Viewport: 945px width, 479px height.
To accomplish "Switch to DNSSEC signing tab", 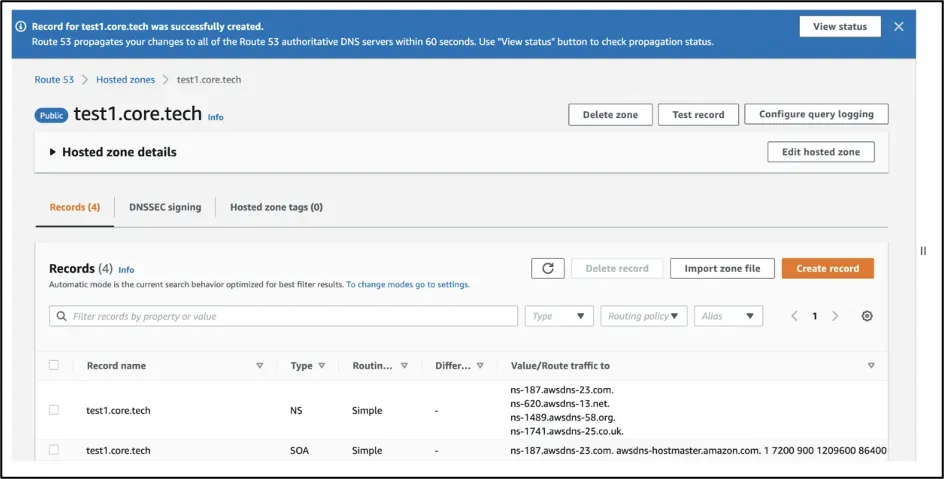I will tap(165, 207).
